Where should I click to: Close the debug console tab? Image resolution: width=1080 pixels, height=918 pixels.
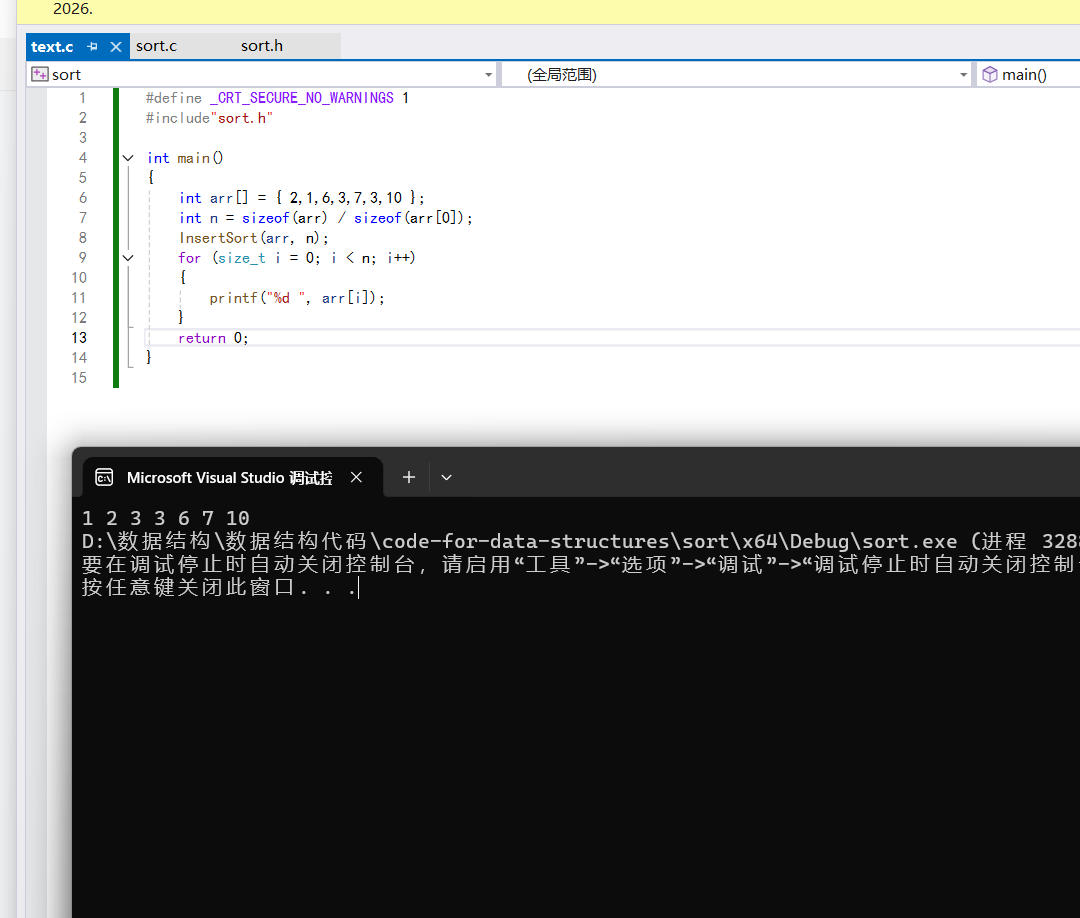pyautogui.click(x=356, y=477)
